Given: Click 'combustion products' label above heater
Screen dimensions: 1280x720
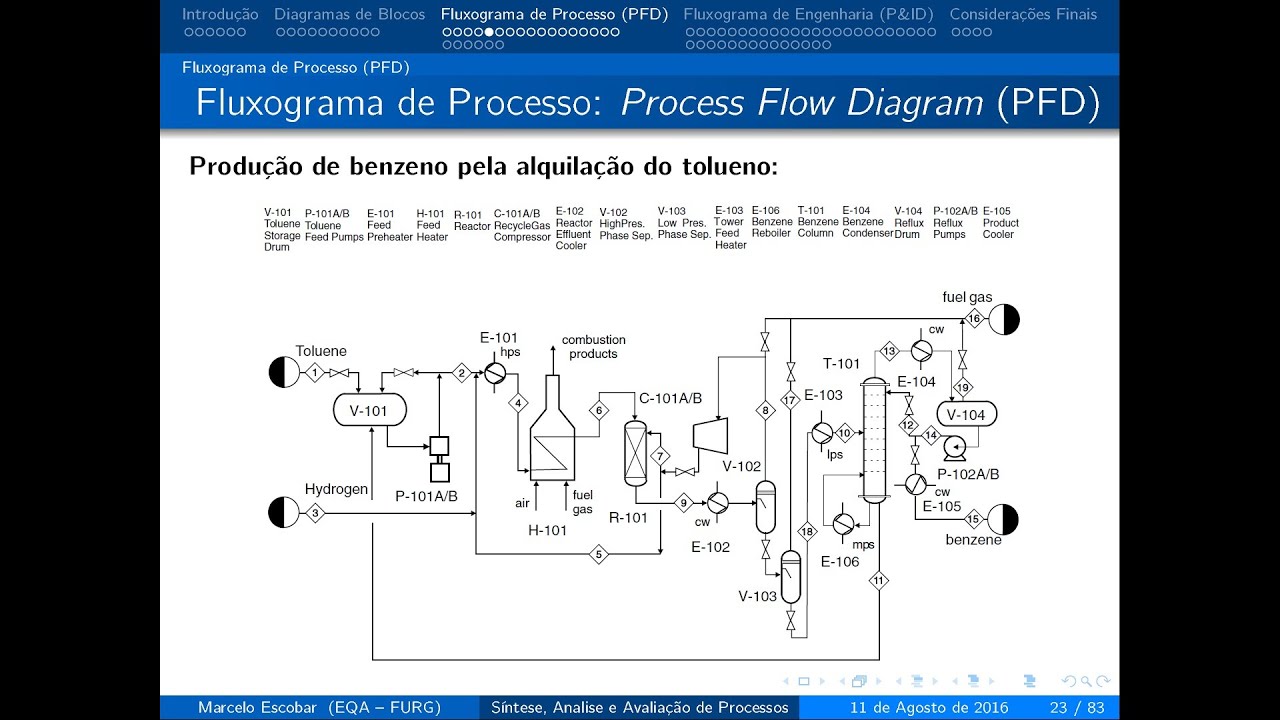Looking at the screenshot, I should pos(593,347).
